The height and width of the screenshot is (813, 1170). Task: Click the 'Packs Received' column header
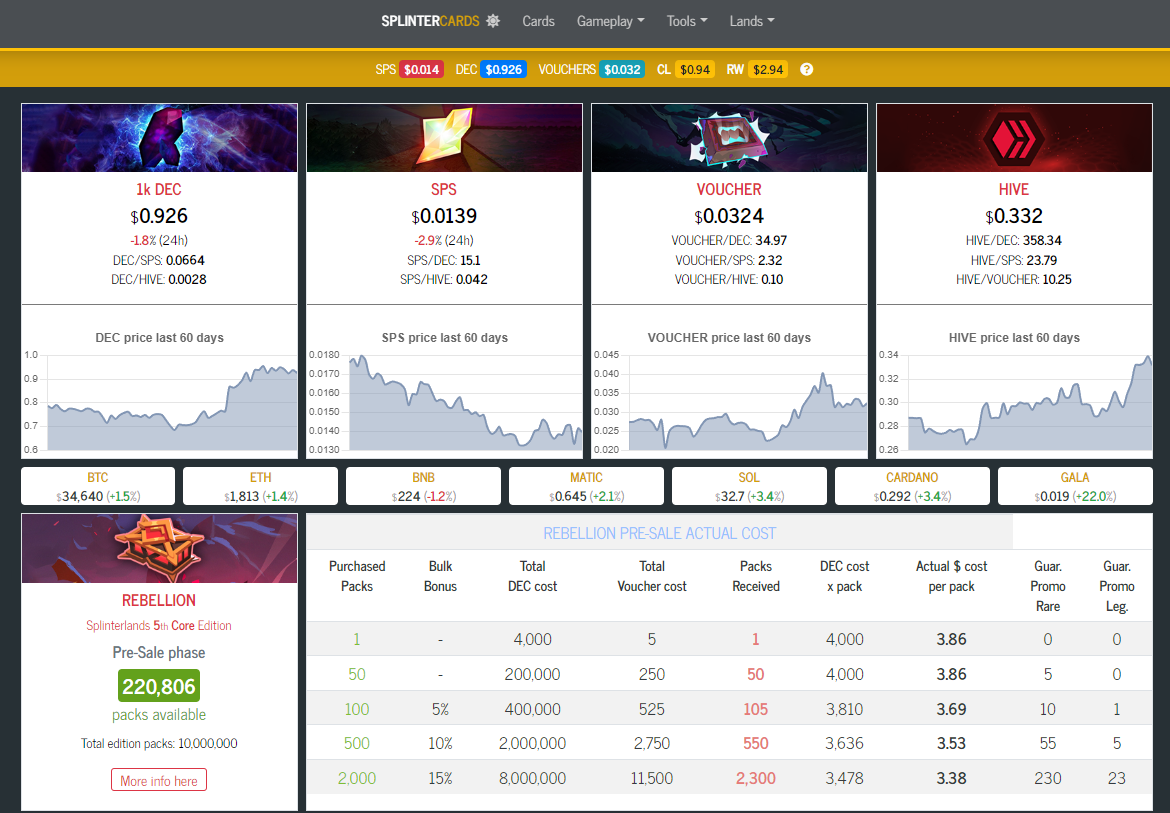(756, 576)
